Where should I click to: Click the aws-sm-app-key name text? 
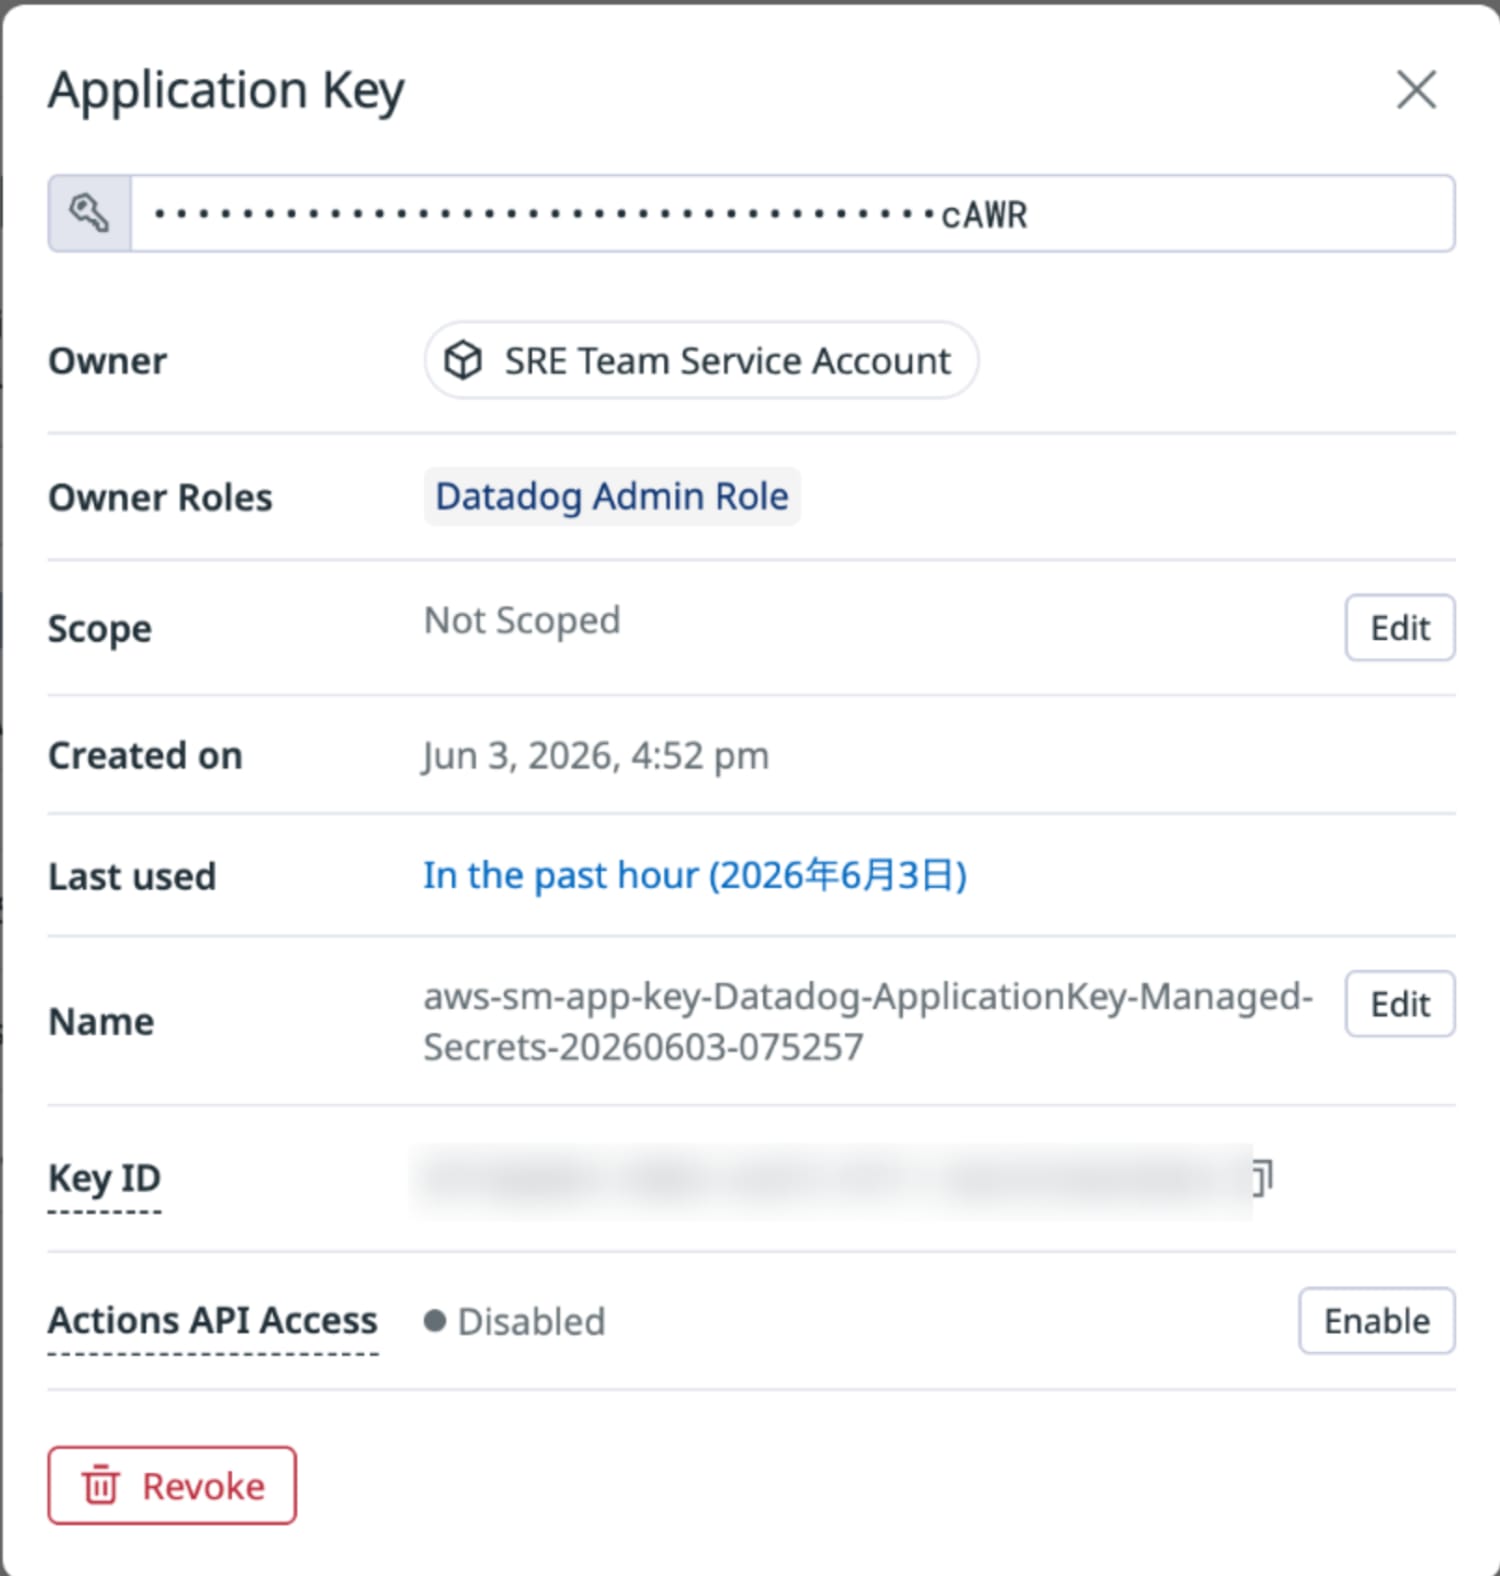pos(868,1021)
